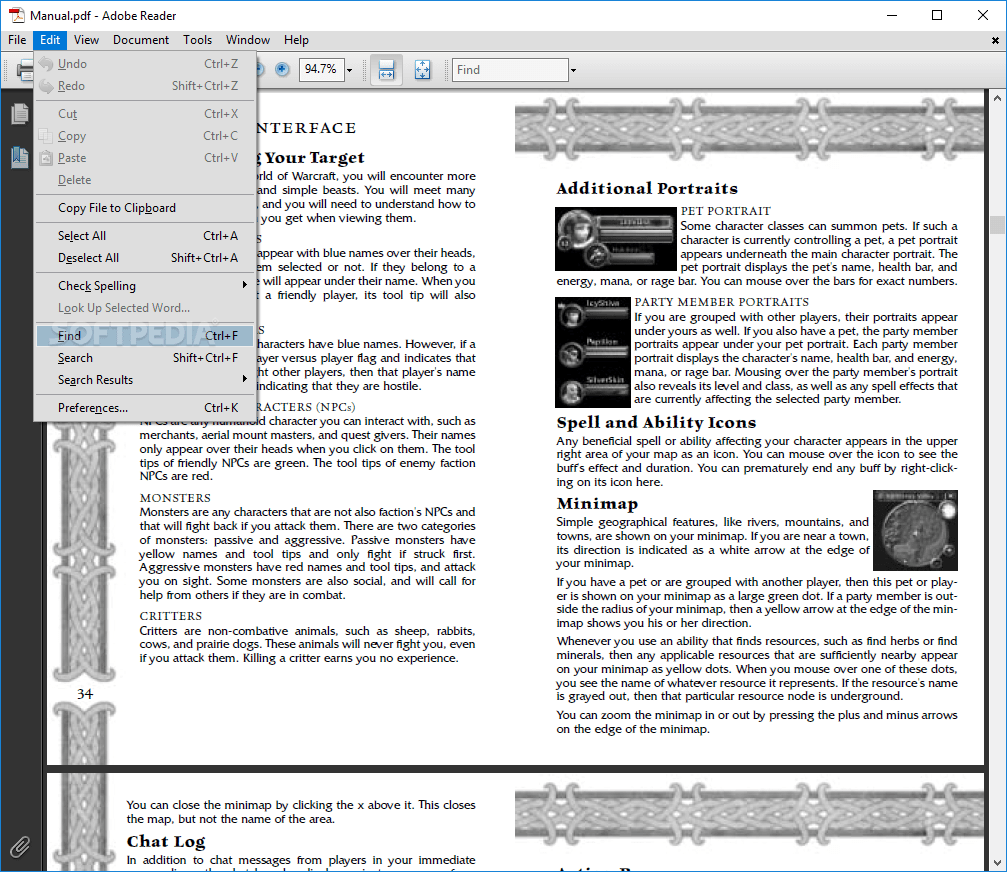Click the 'Minimap' heading
This screenshot has width=1007, height=872.
tap(597, 503)
